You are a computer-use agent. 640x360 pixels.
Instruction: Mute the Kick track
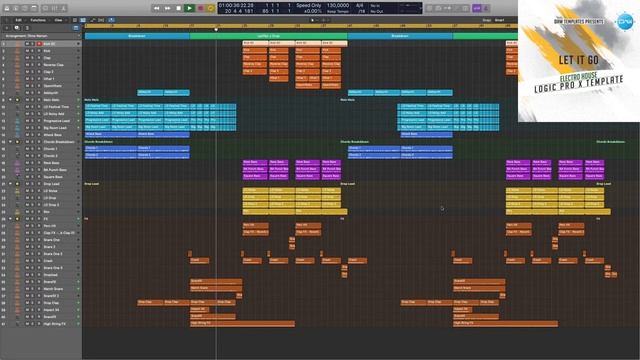point(27,51)
